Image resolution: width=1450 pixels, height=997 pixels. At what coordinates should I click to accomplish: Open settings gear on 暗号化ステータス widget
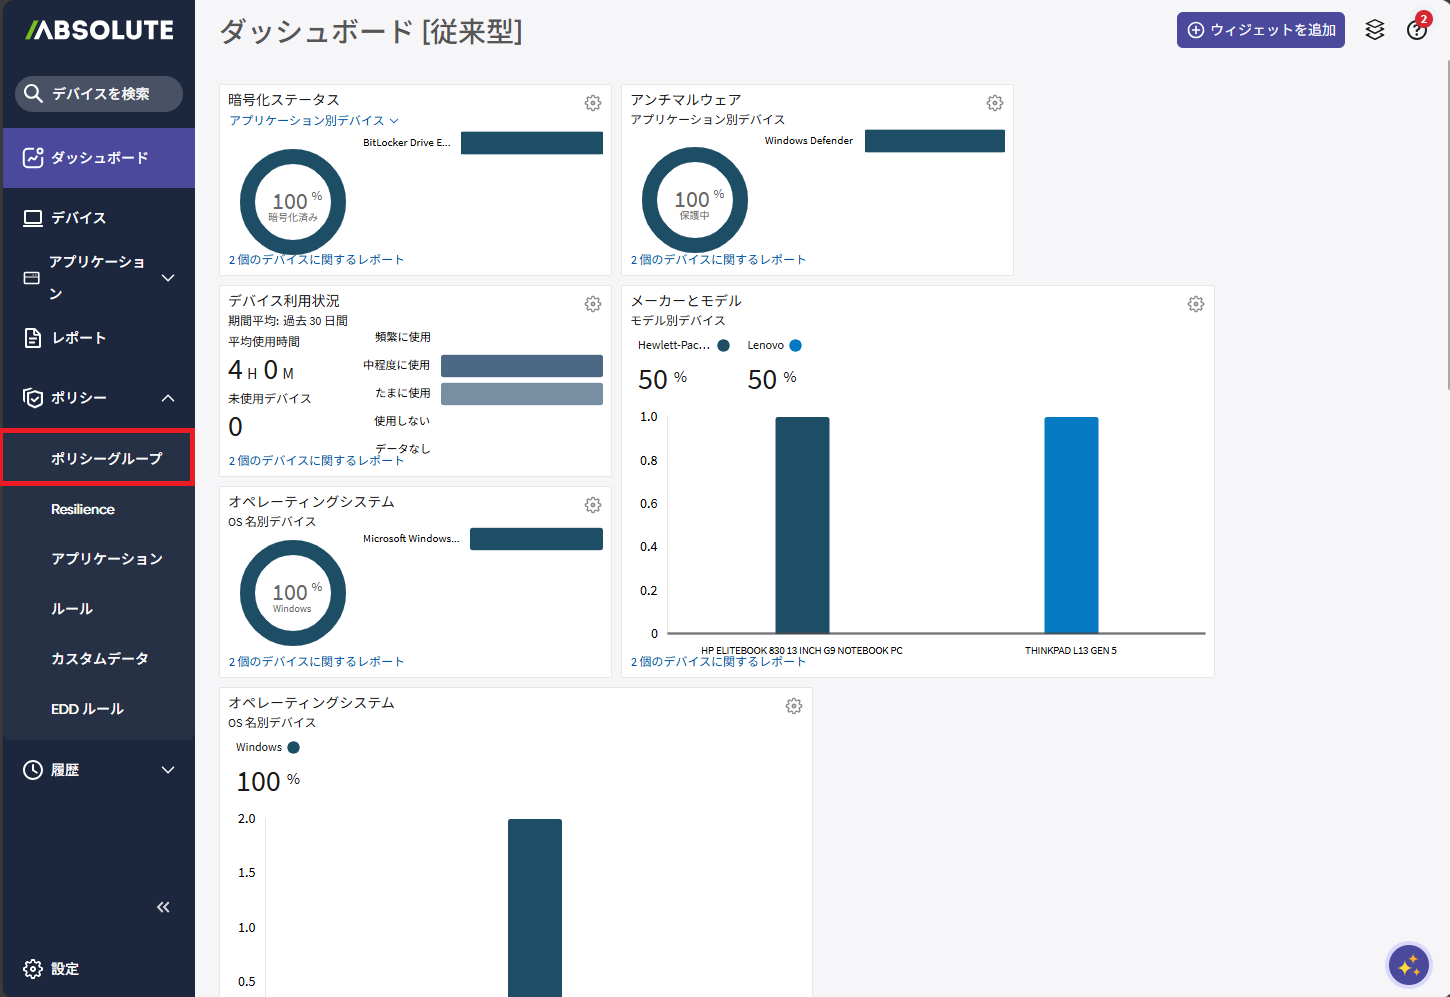click(593, 103)
